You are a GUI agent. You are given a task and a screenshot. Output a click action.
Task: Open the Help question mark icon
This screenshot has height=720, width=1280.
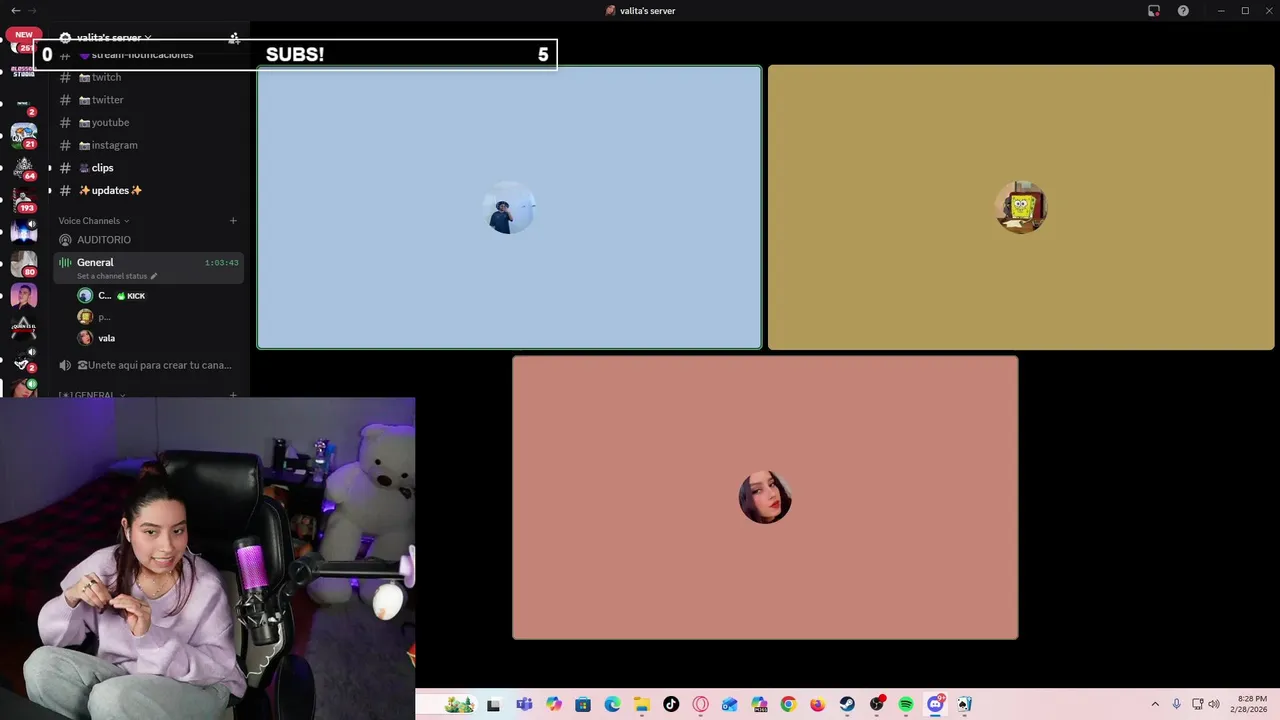coord(1183,10)
